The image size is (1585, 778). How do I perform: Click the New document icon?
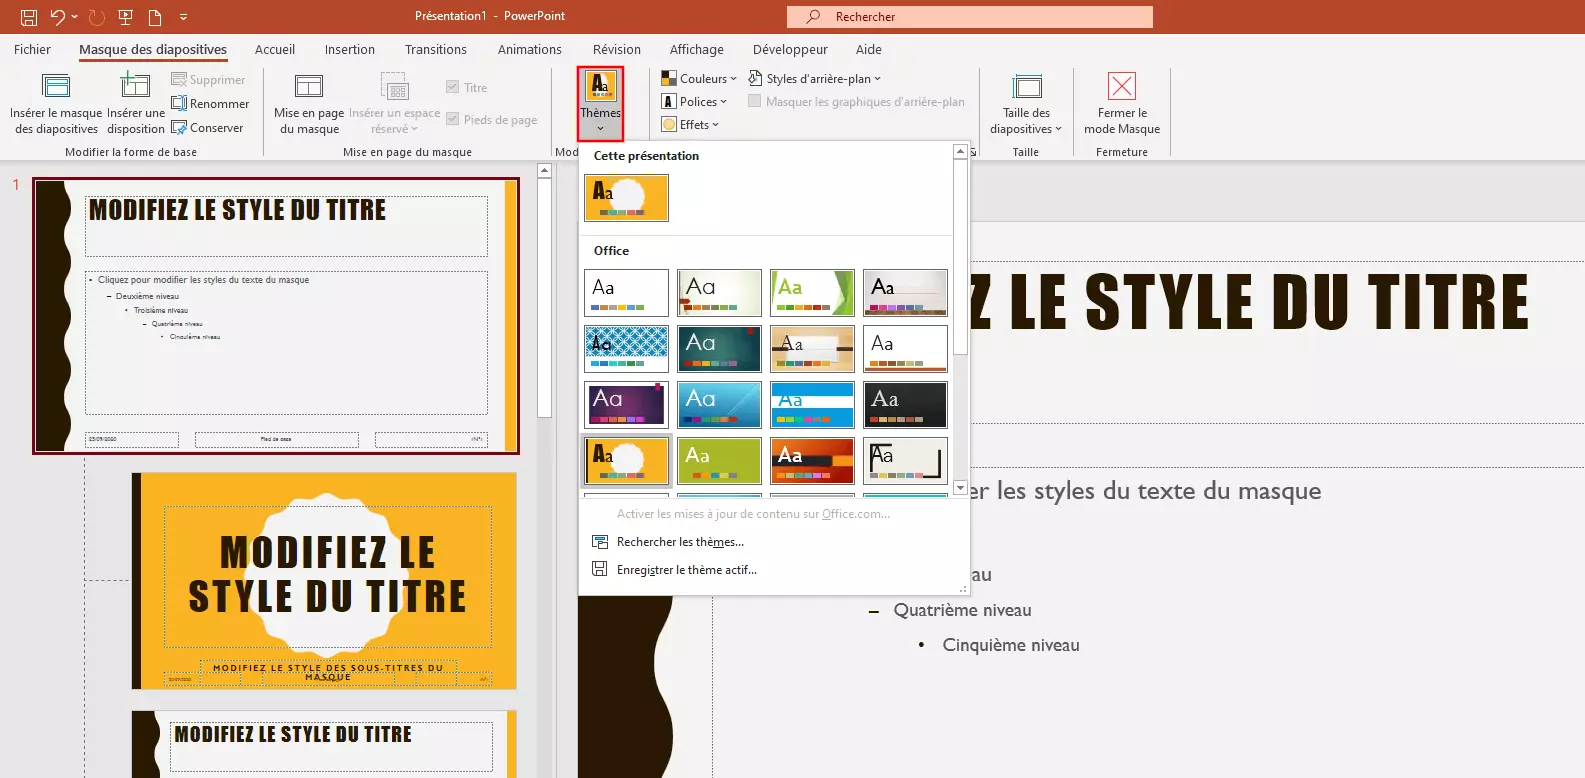pyautogui.click(x=155, y=17)
